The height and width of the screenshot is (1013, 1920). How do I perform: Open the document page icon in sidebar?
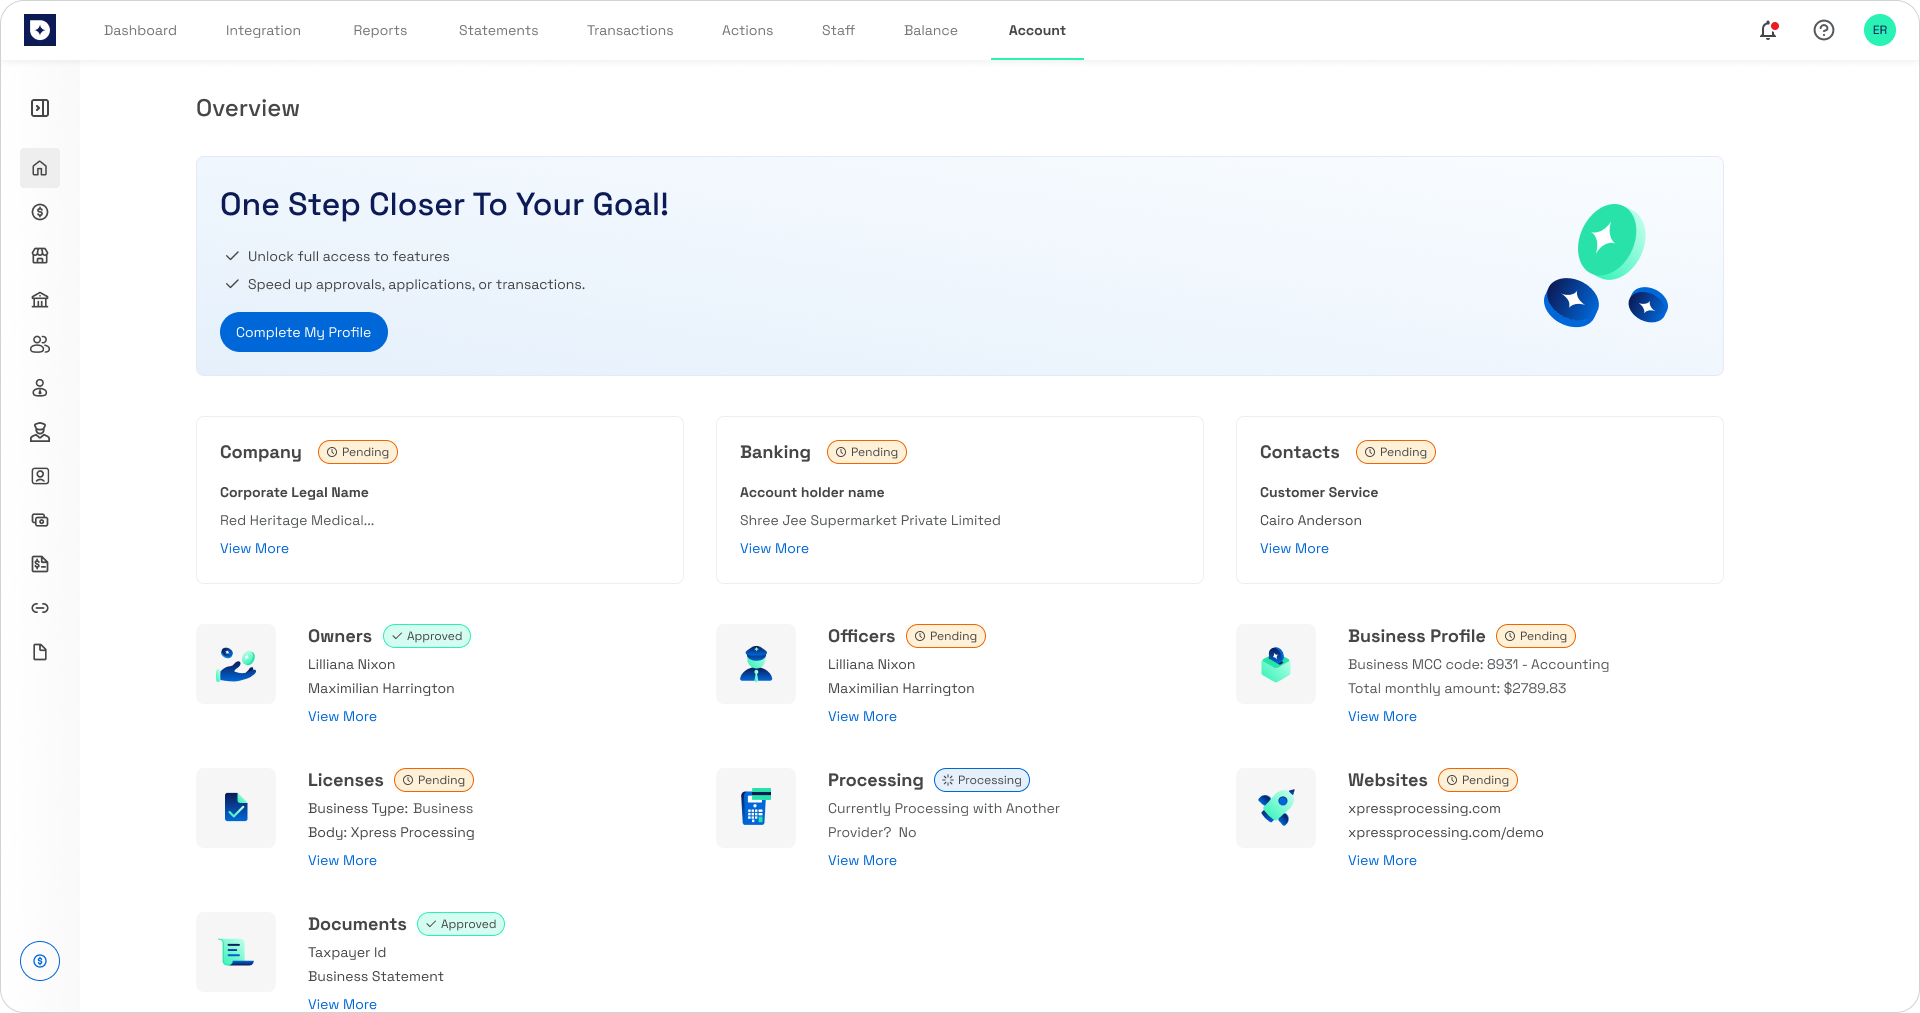40,652
